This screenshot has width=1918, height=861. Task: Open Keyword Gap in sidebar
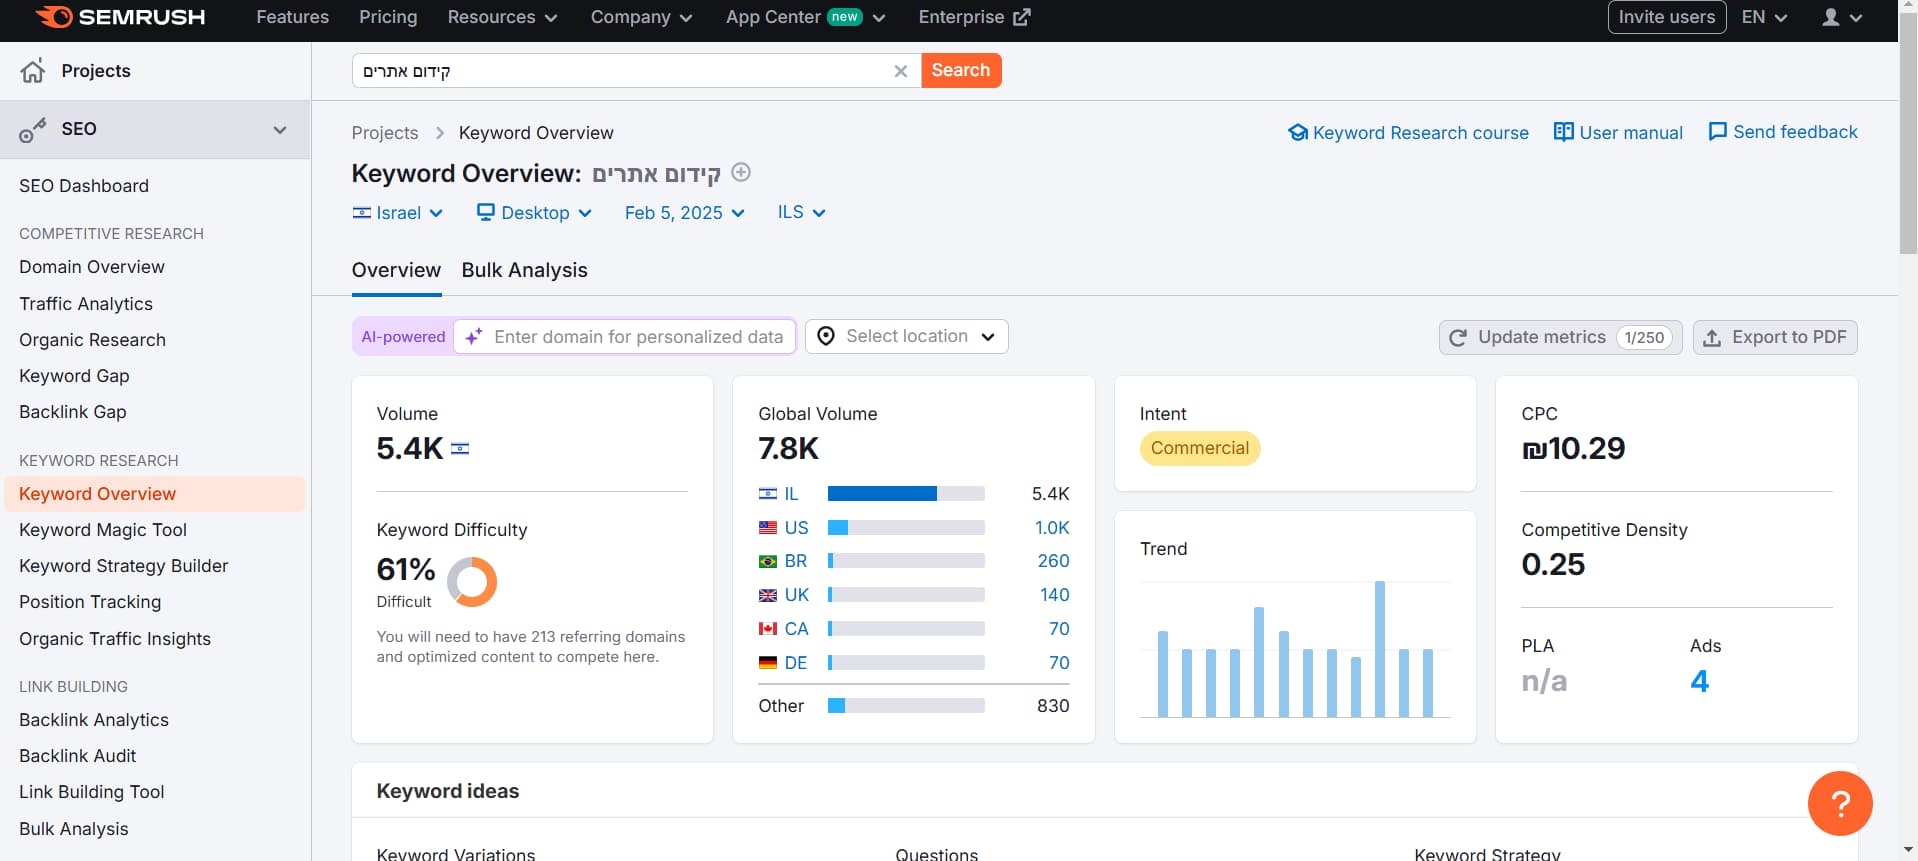tap(74, 376)
